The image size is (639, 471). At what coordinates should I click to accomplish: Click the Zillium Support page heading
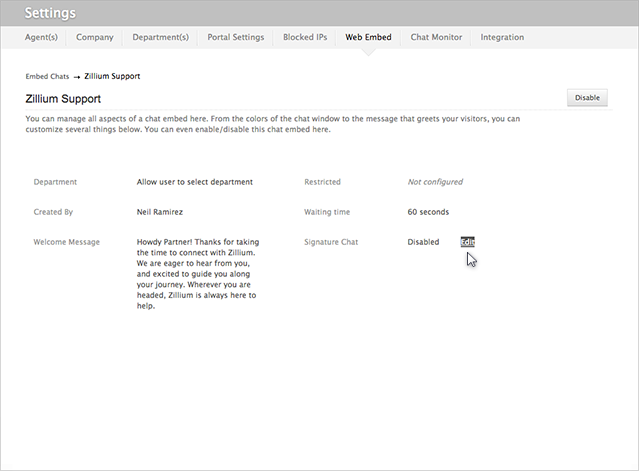[x=63, y=99]
